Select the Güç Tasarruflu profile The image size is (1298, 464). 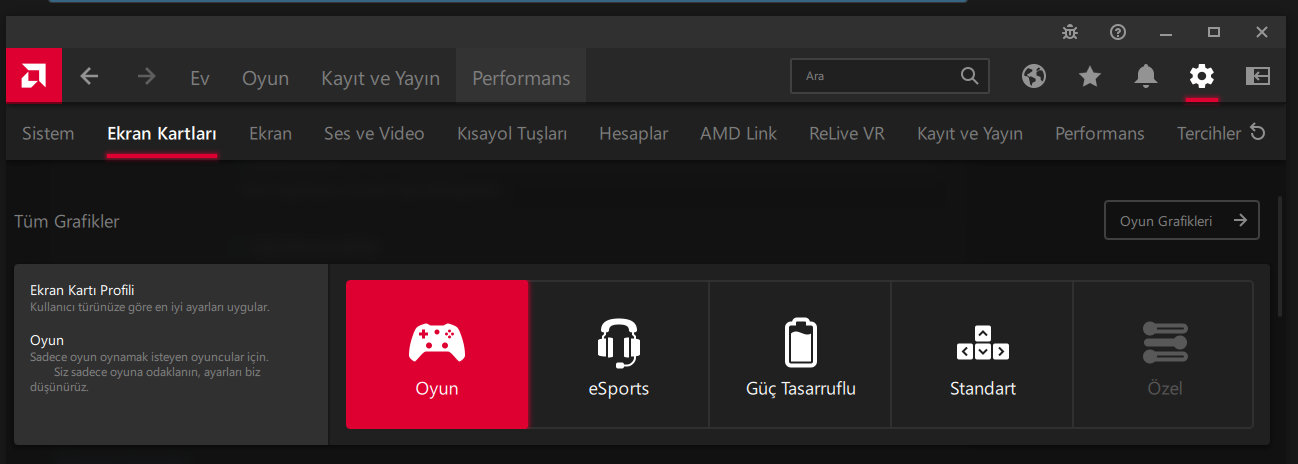800,355
